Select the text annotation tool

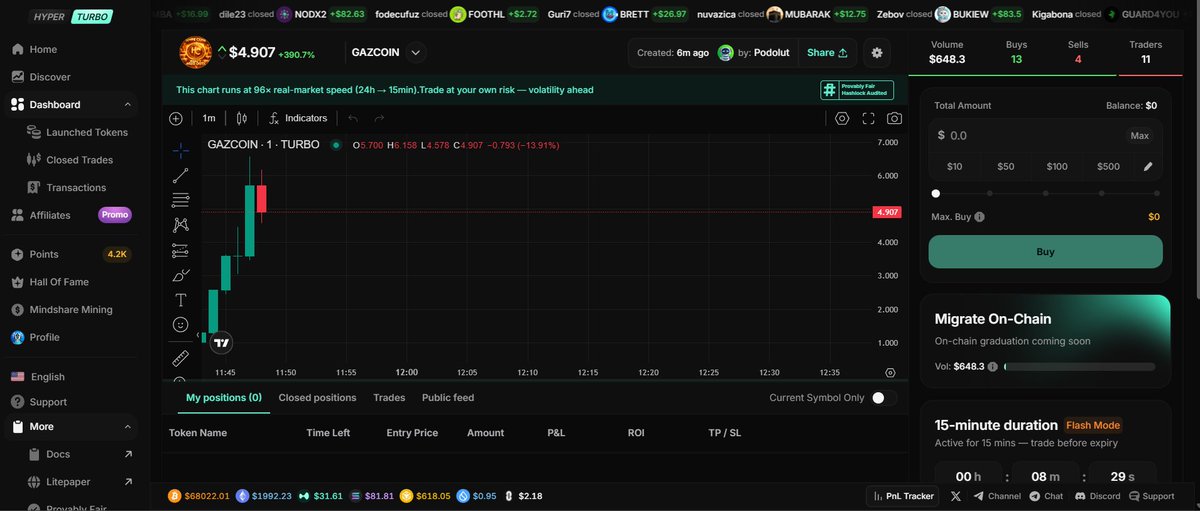(180, 300)
